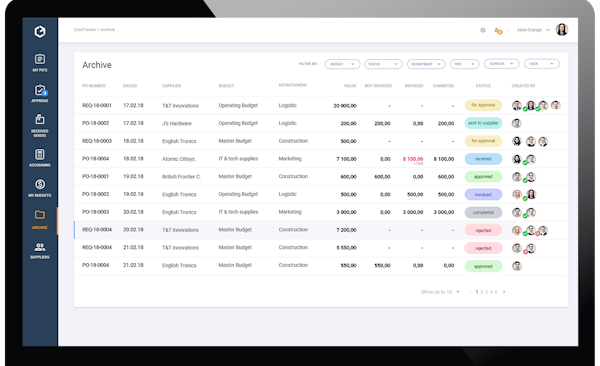Expand the Budget filter dropdown
The width and height of the screenshot is (600, 366).
342,64
